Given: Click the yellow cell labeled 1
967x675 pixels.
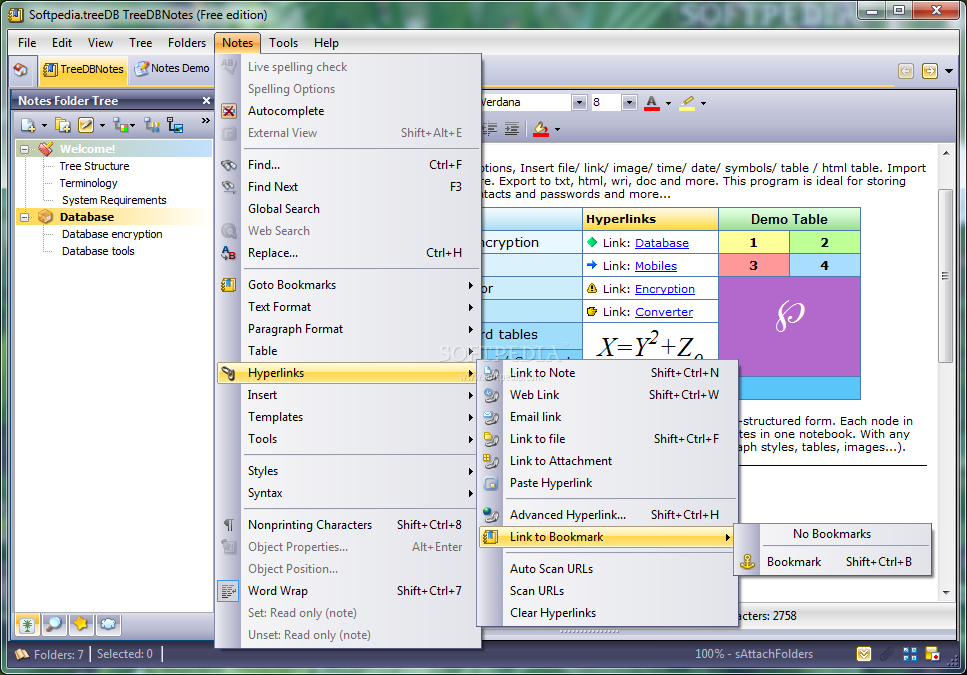Looking at the screenshot, I should 754,243.
